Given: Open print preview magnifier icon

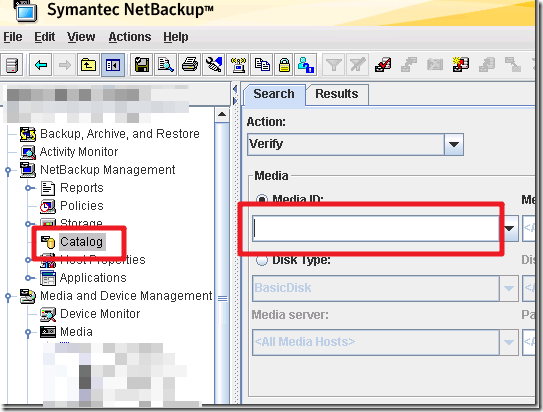Looking at the screenshot, I should 166,65.
